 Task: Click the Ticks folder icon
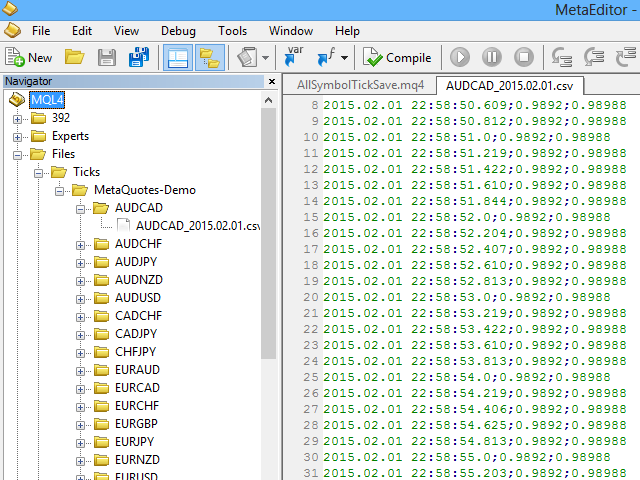point(60,172)
